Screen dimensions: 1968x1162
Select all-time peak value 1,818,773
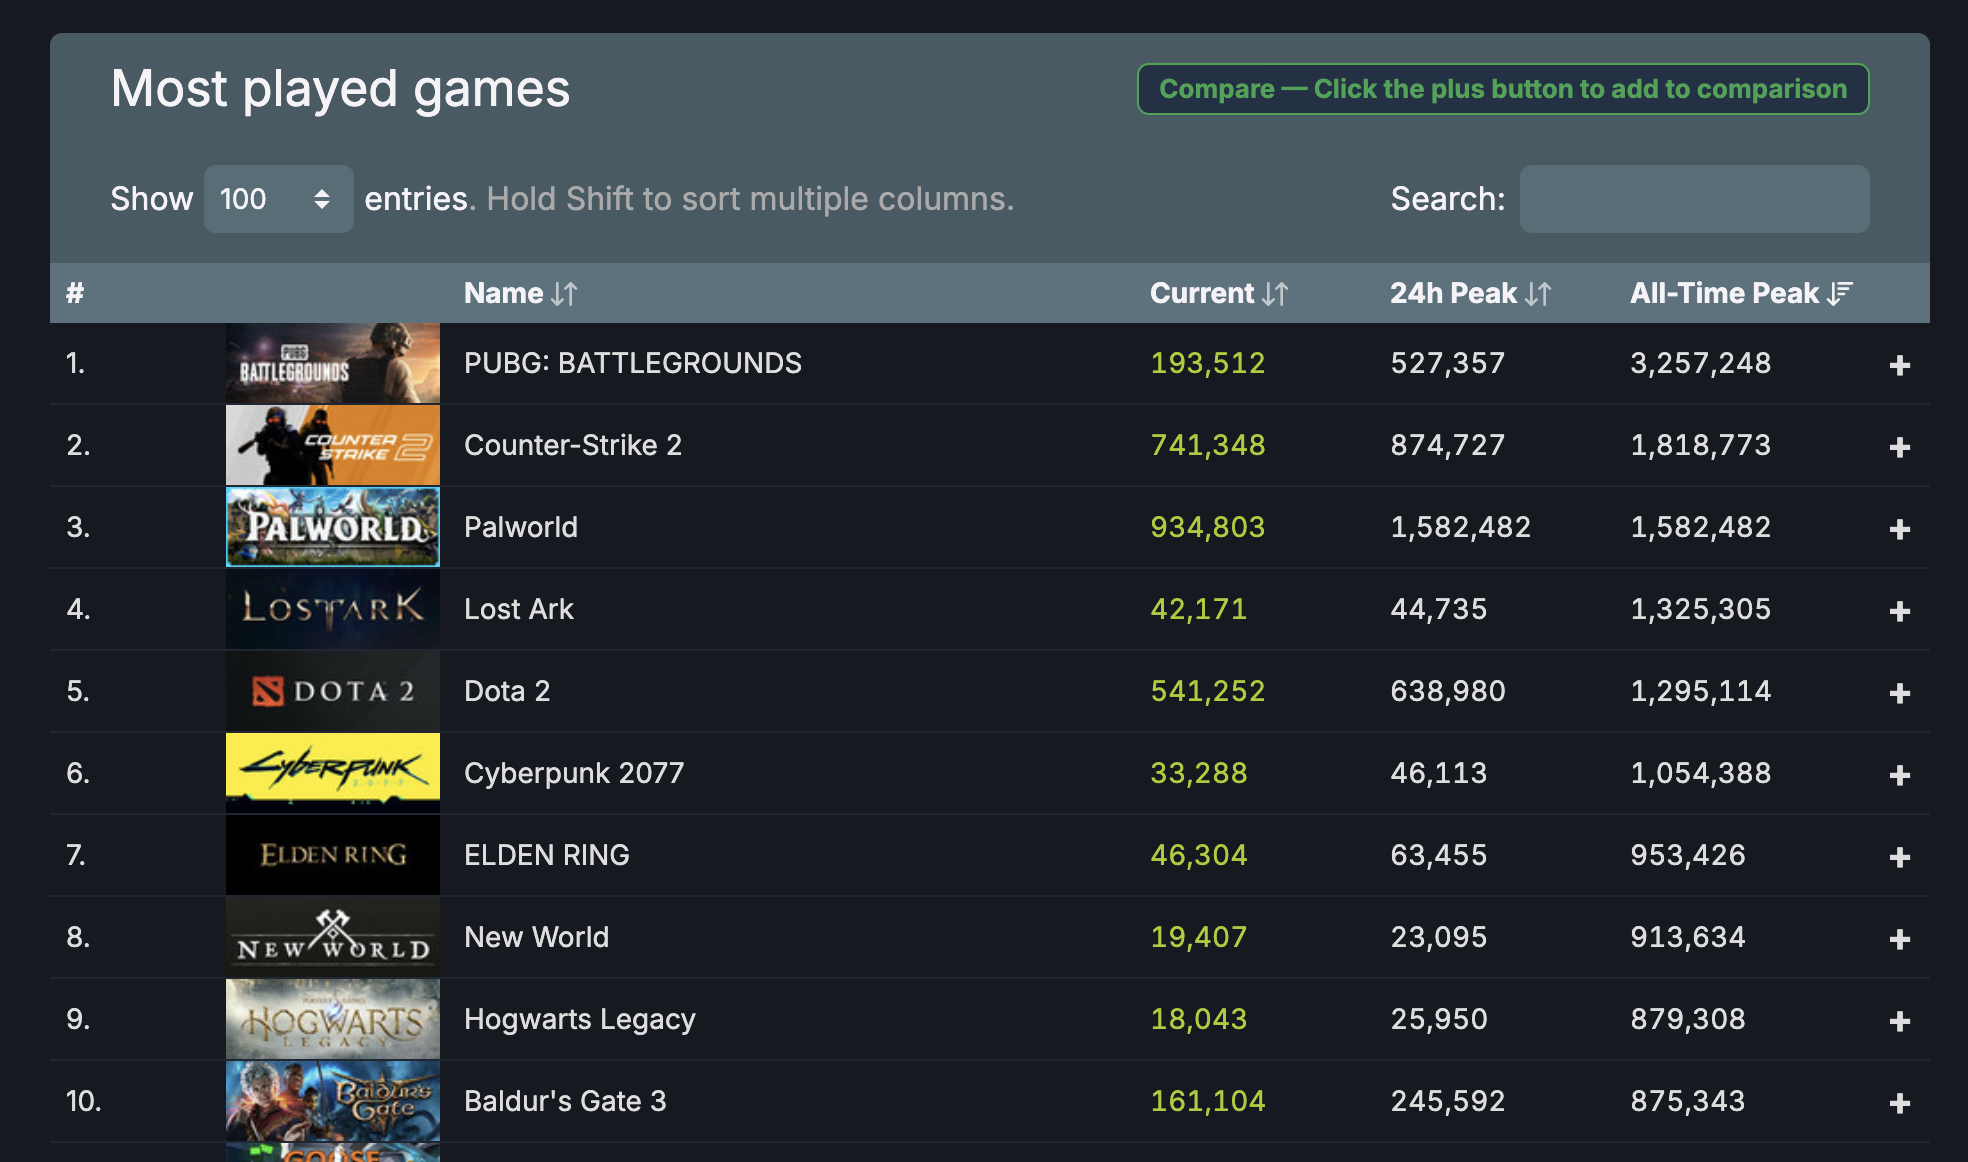tap(1701, 445)
